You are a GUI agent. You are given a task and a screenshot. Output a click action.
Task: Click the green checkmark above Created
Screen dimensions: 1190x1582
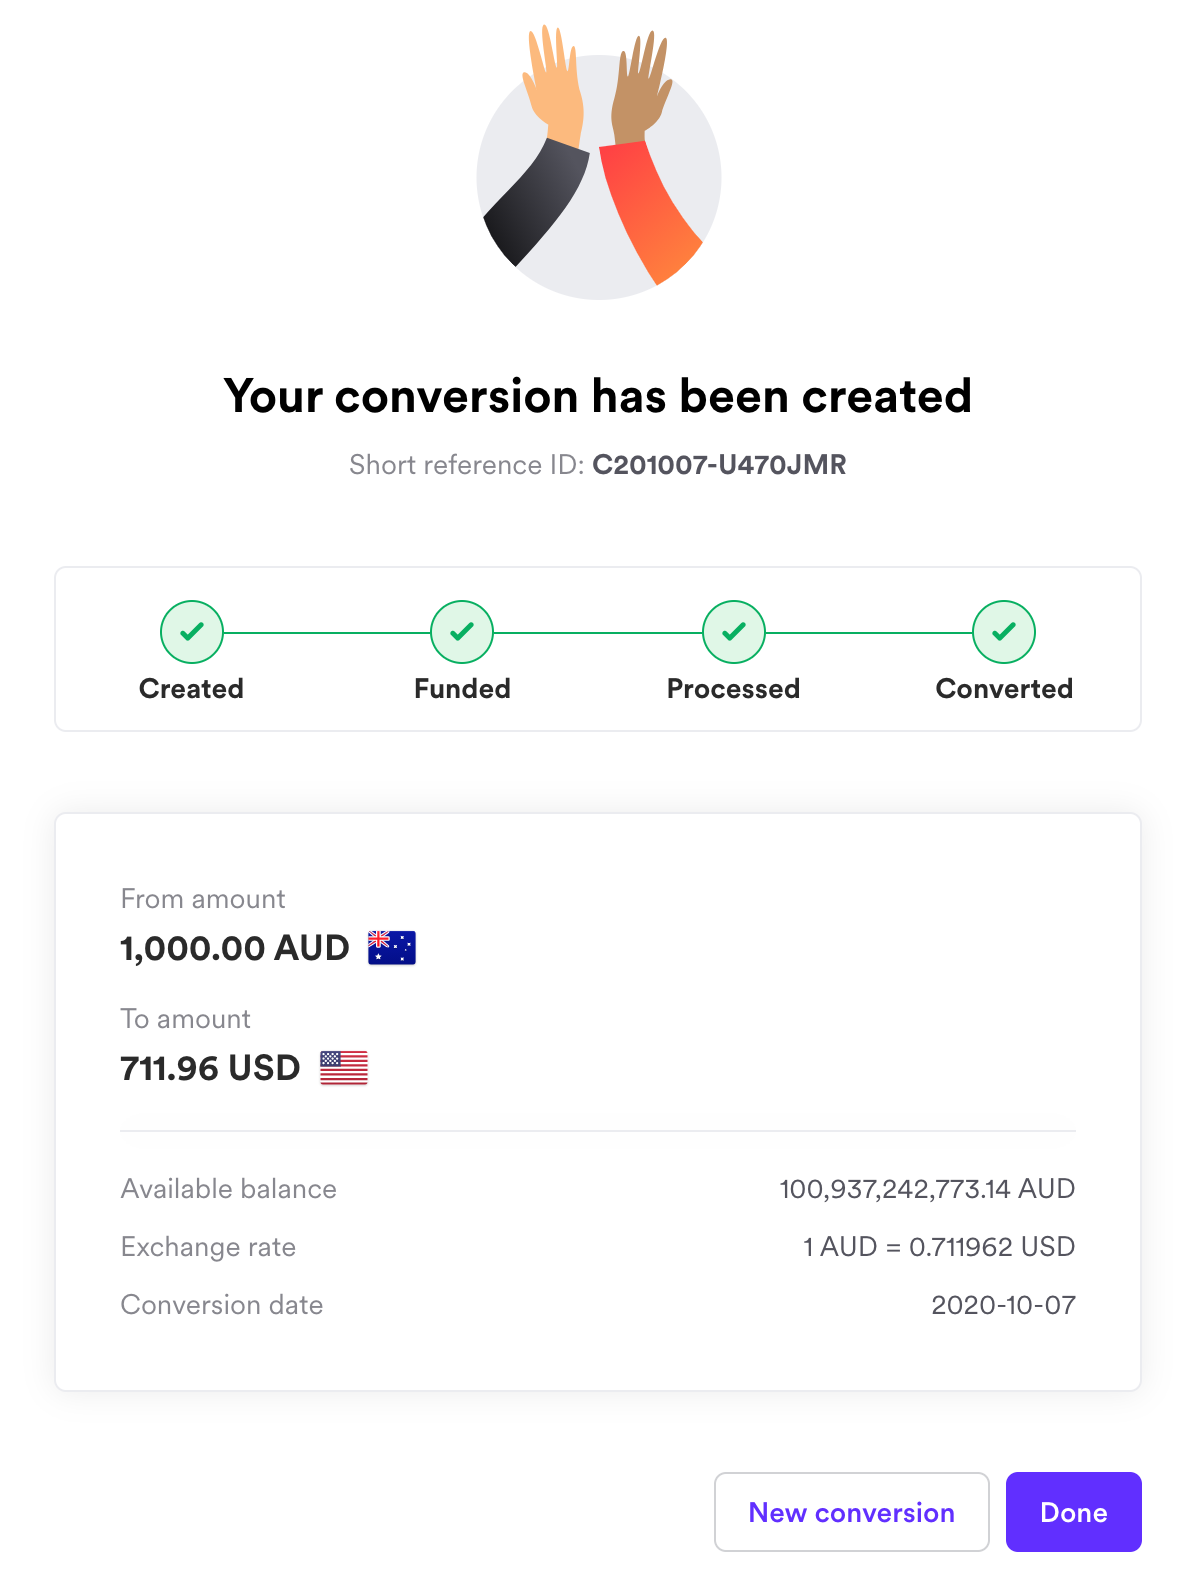191,632
